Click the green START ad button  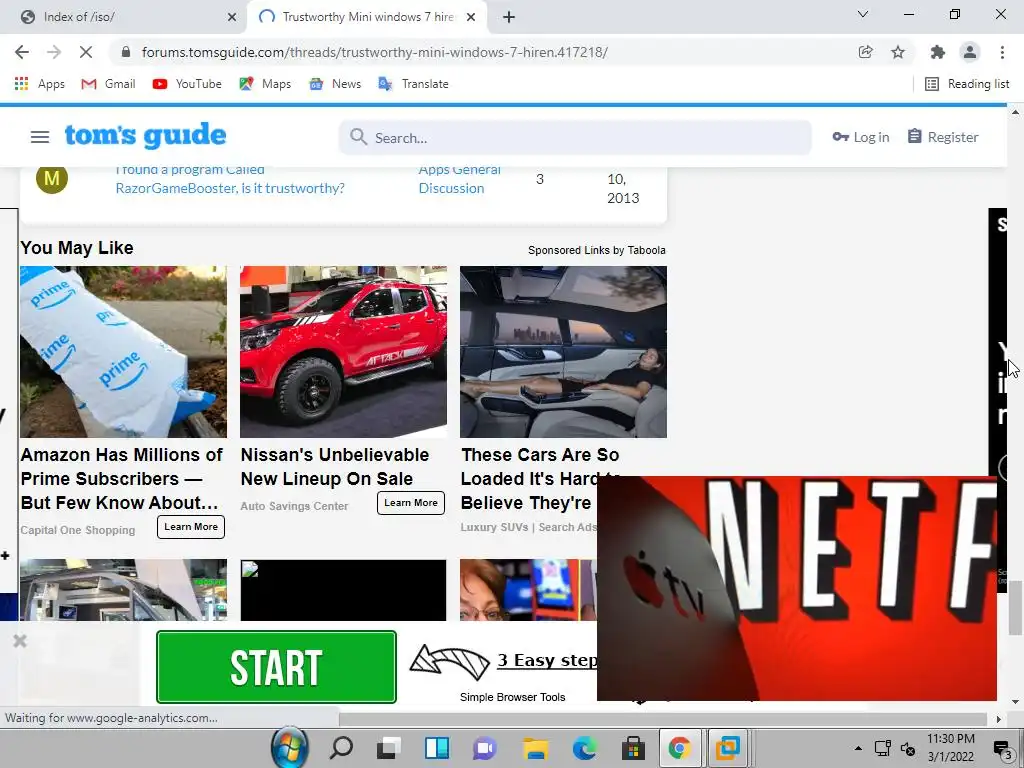tap(276, 667)
